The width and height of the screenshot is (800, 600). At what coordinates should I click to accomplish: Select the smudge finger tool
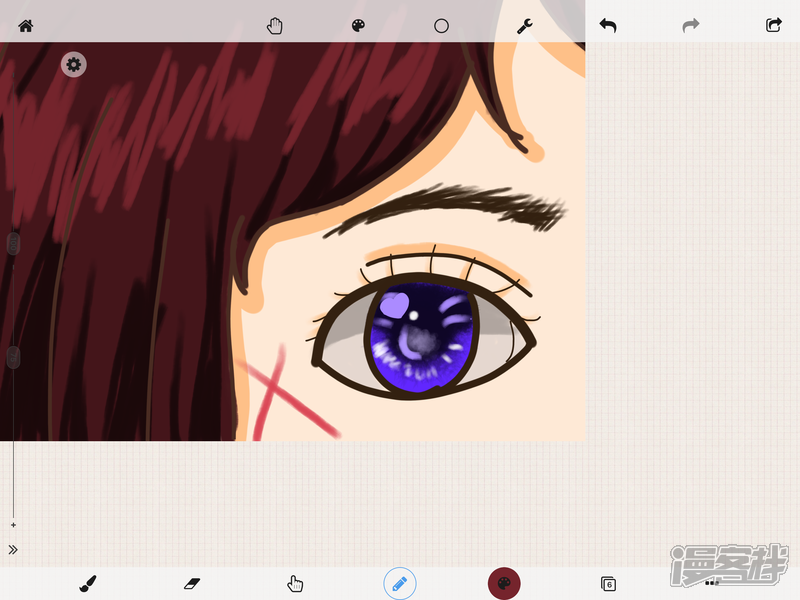pyautogui.click(x=295, y=583)
